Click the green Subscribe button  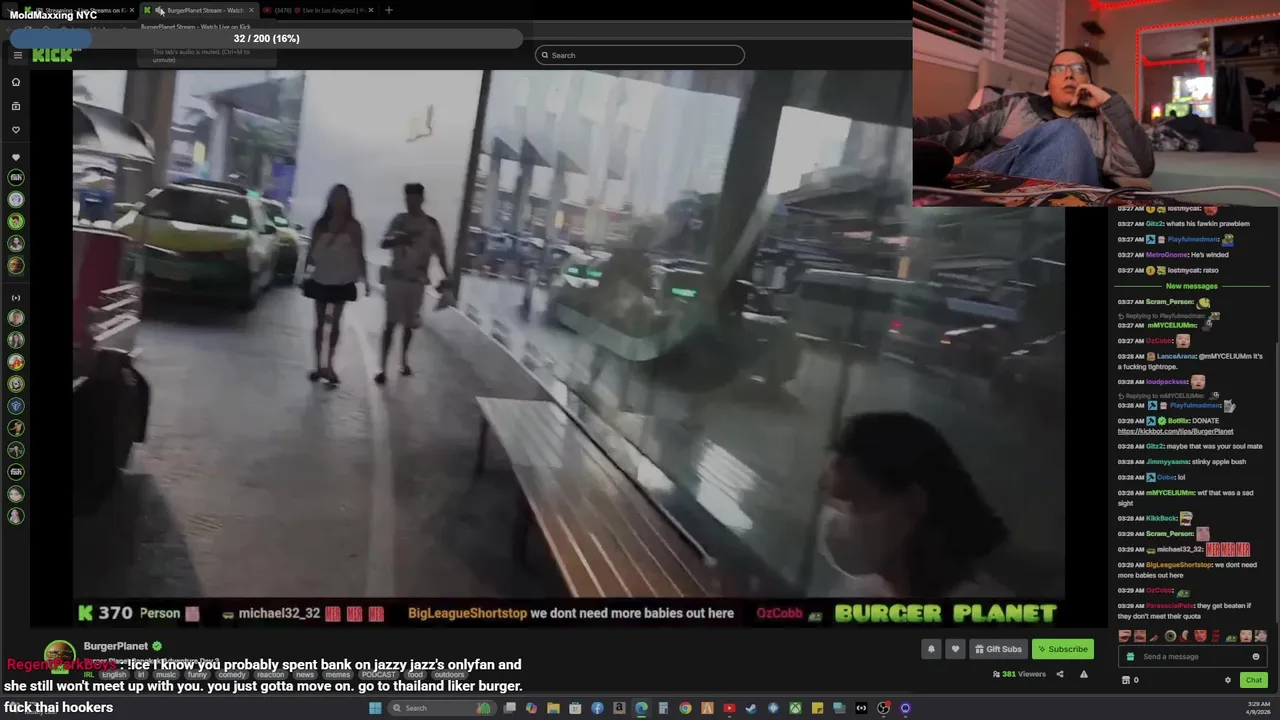click(x=1062, y=649)
